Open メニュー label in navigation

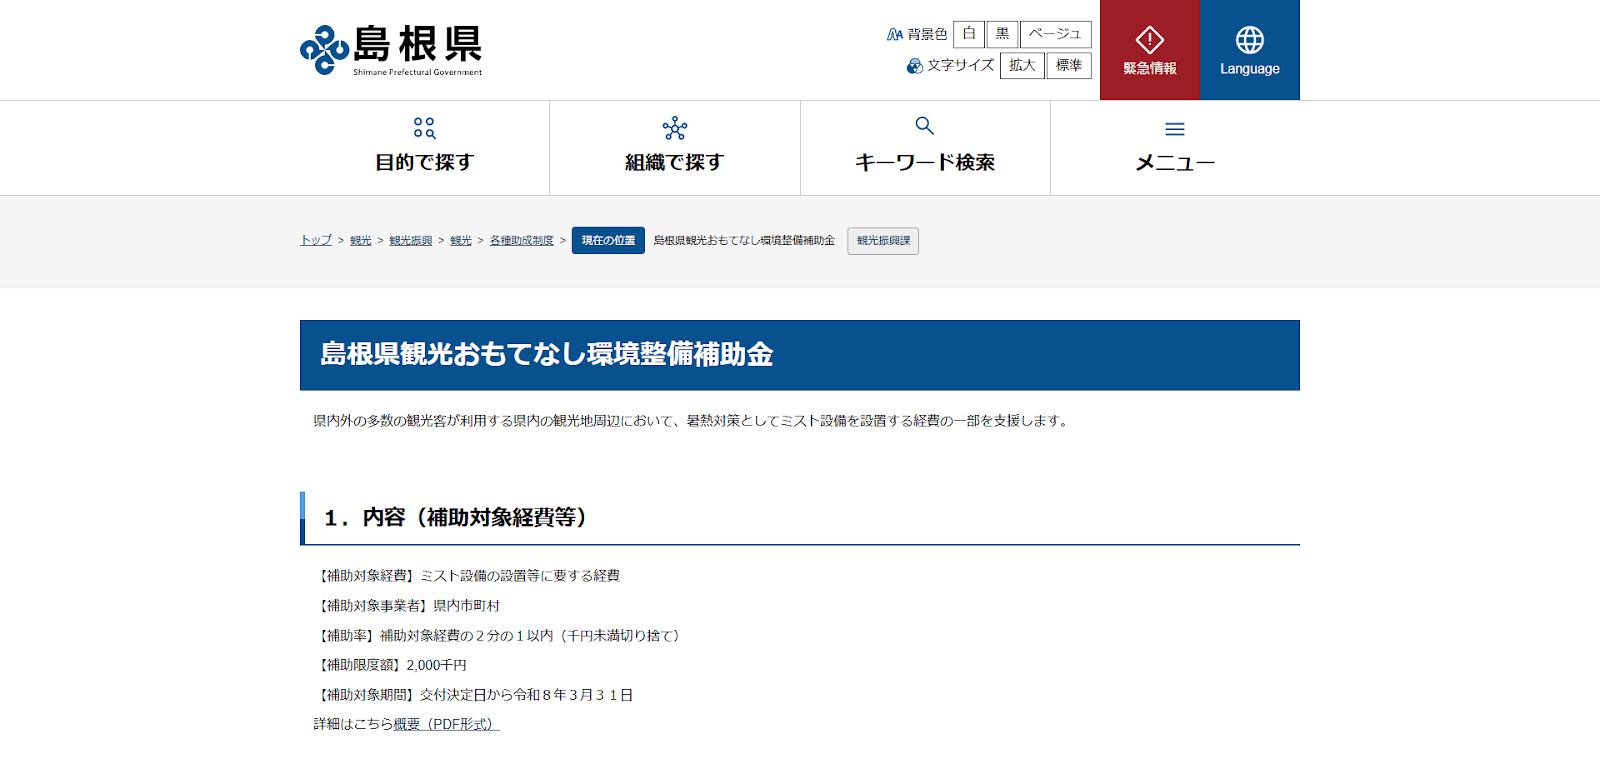tap(1175, 163)
